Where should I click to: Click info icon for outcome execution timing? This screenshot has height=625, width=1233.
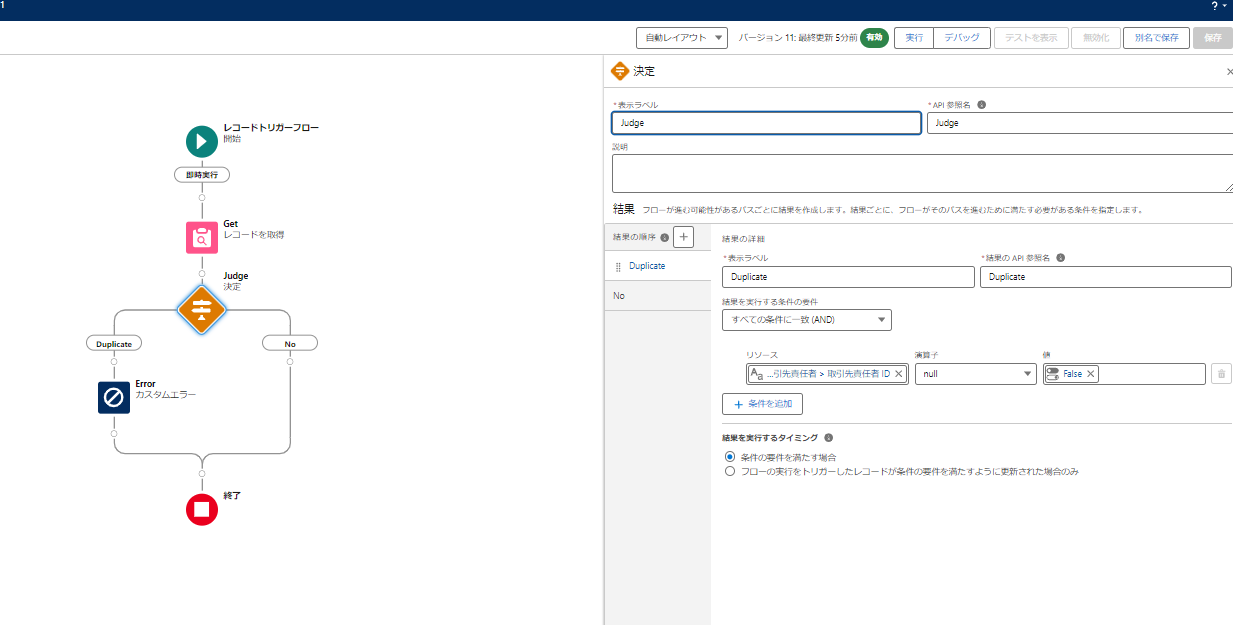click(x=828, y=438)
